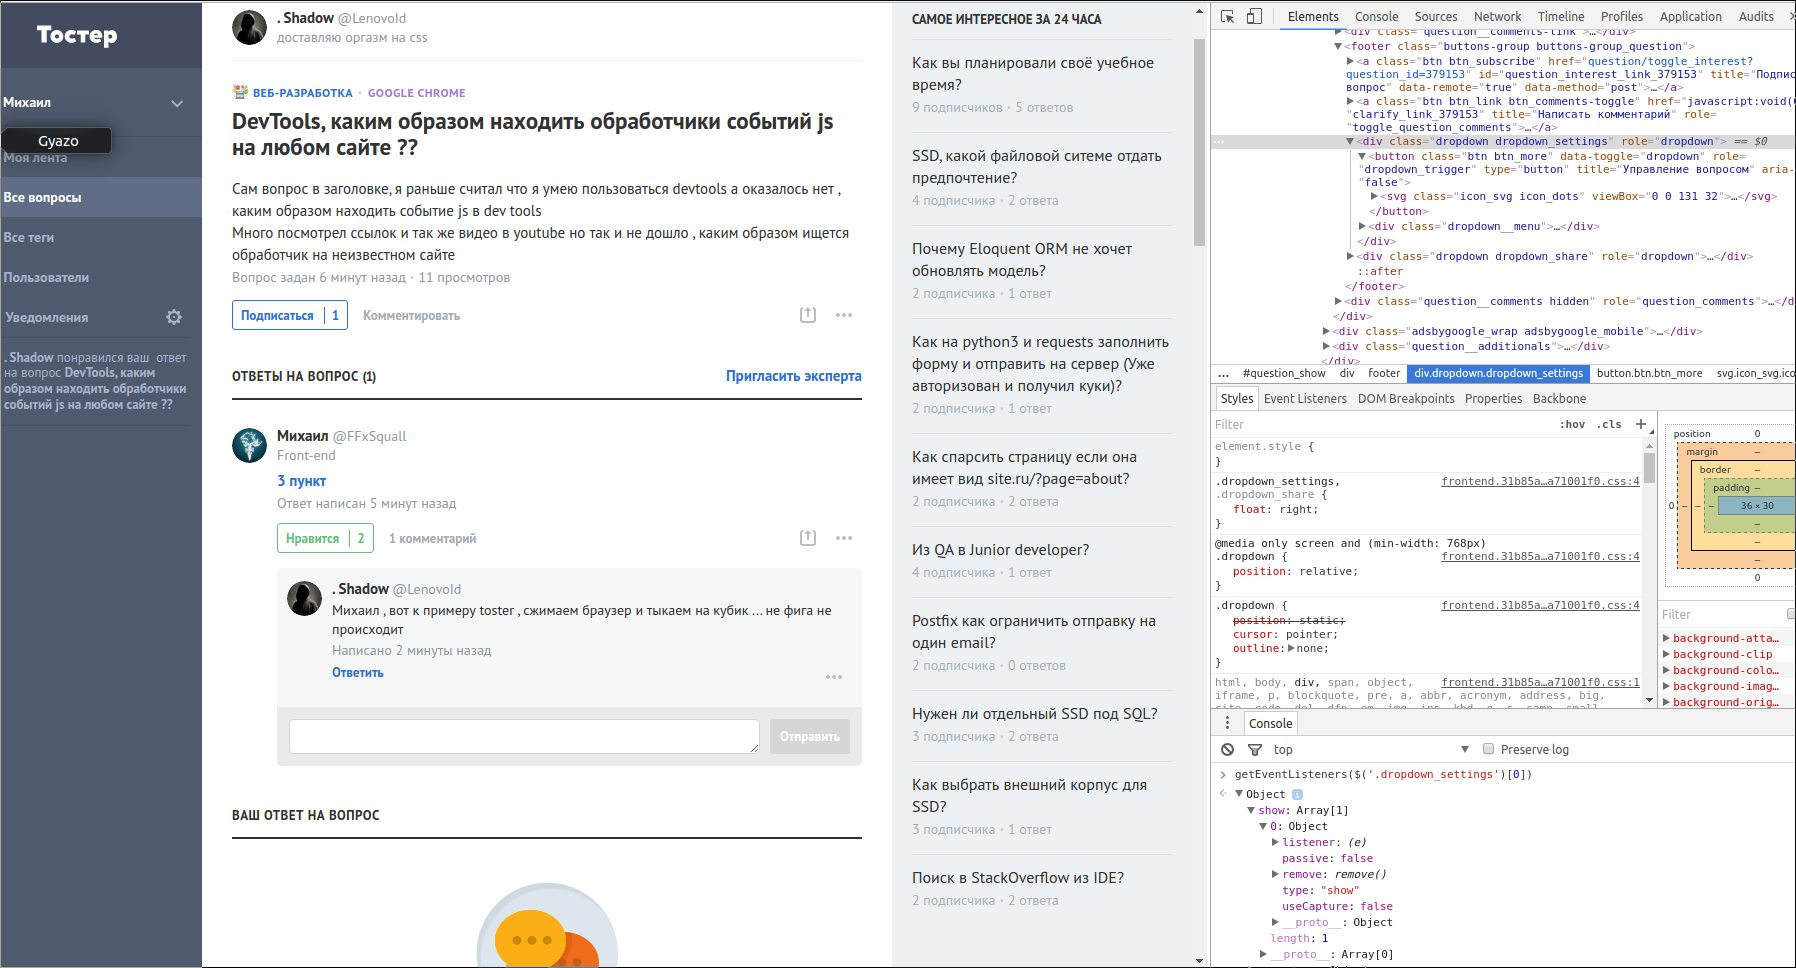The width and height of the screenshot is (1796, 968).
Task: Toggle the DevTools device toolbar icon
Action: tap(1254, 16)
